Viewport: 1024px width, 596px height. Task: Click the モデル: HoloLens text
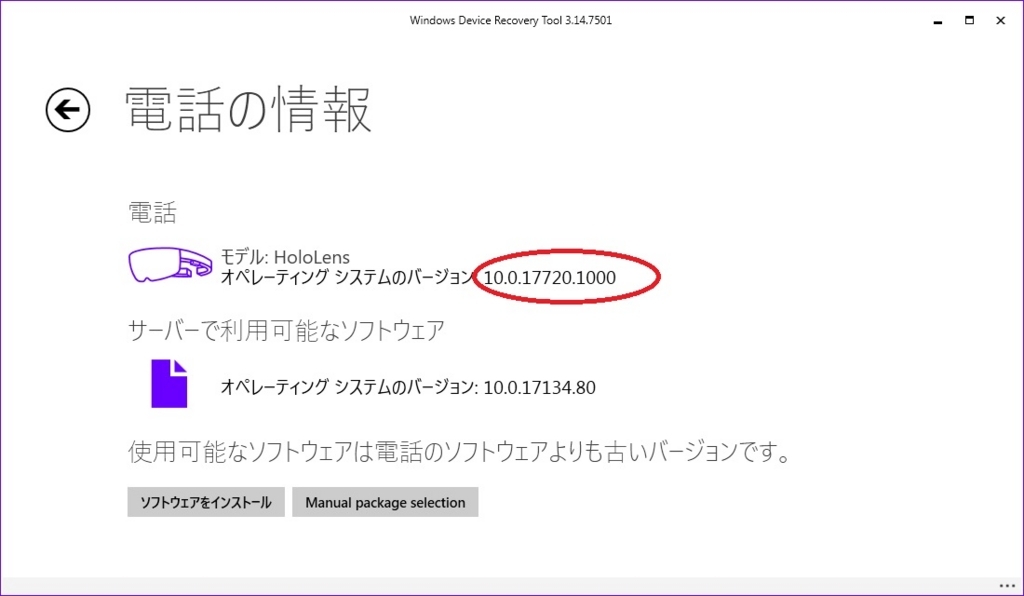point(285,257)
